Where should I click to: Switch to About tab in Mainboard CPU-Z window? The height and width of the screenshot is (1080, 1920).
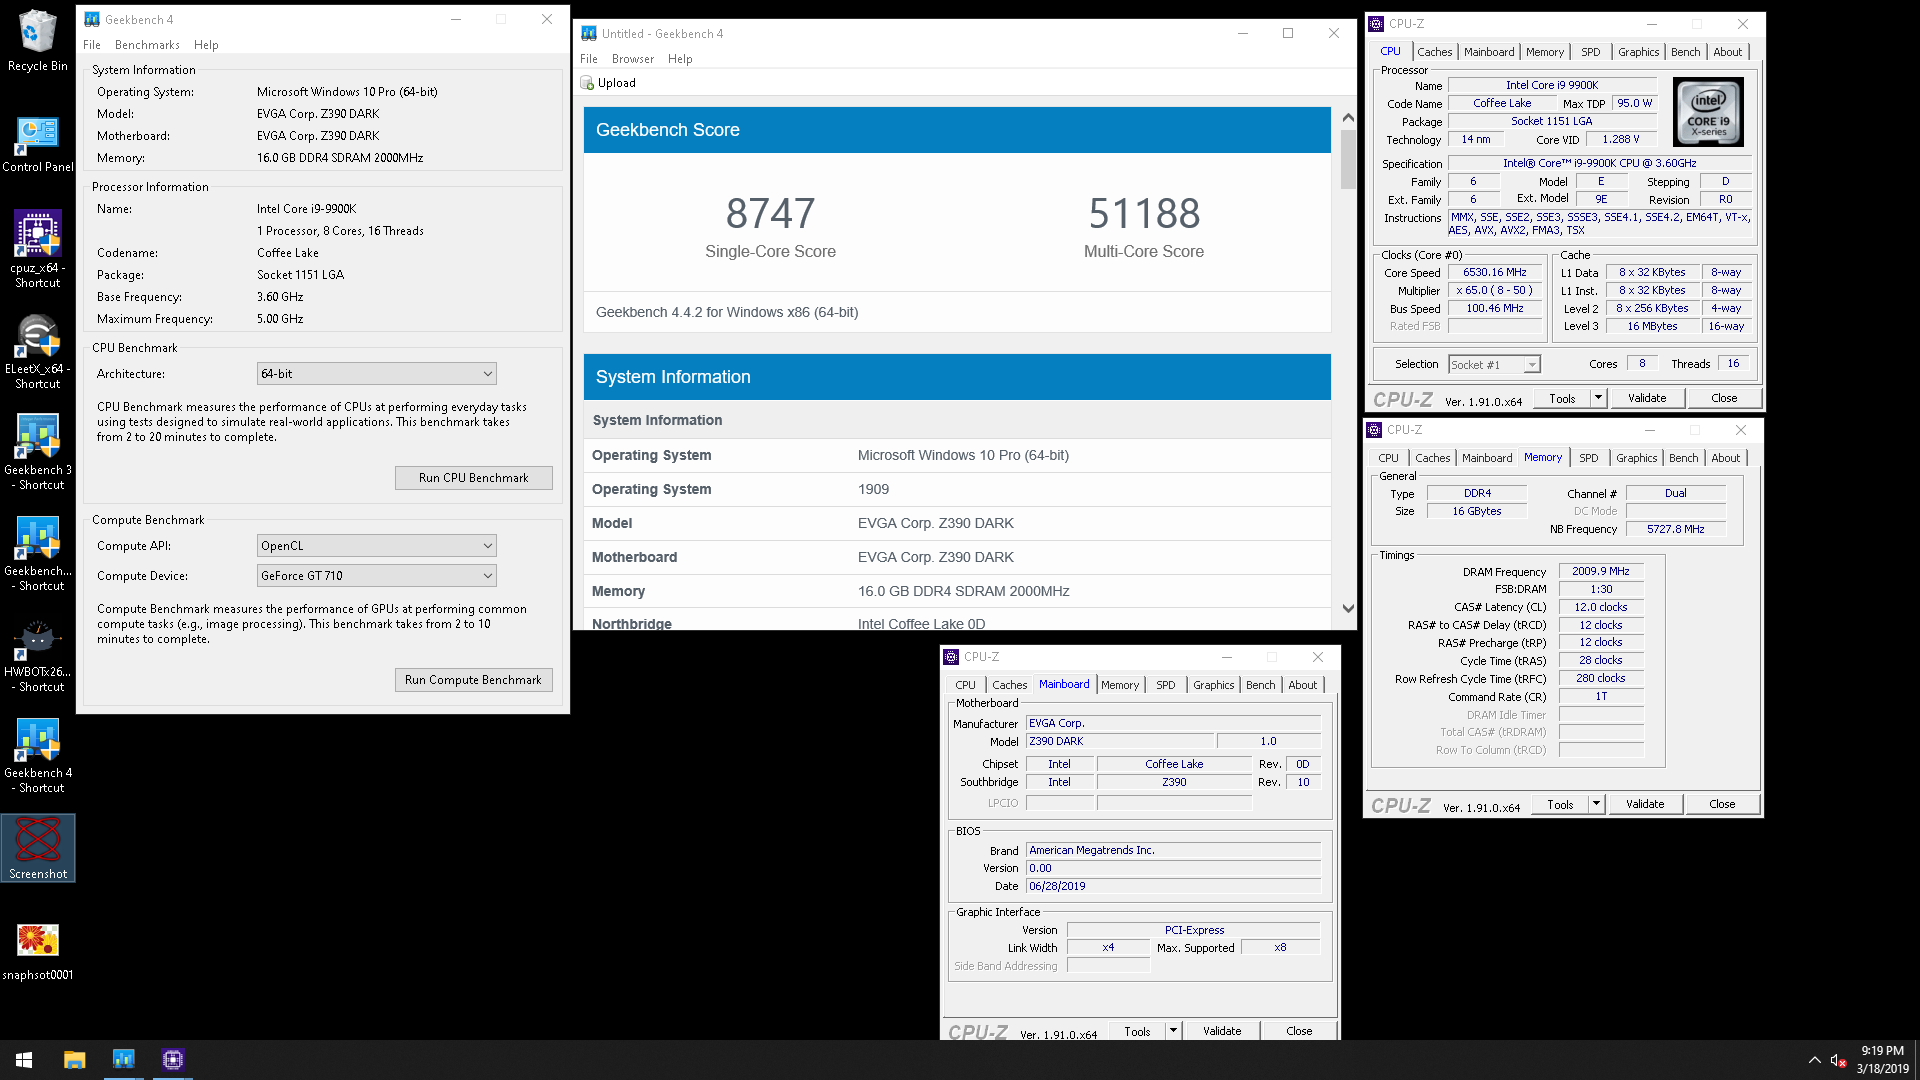(x=1302, y=685)
